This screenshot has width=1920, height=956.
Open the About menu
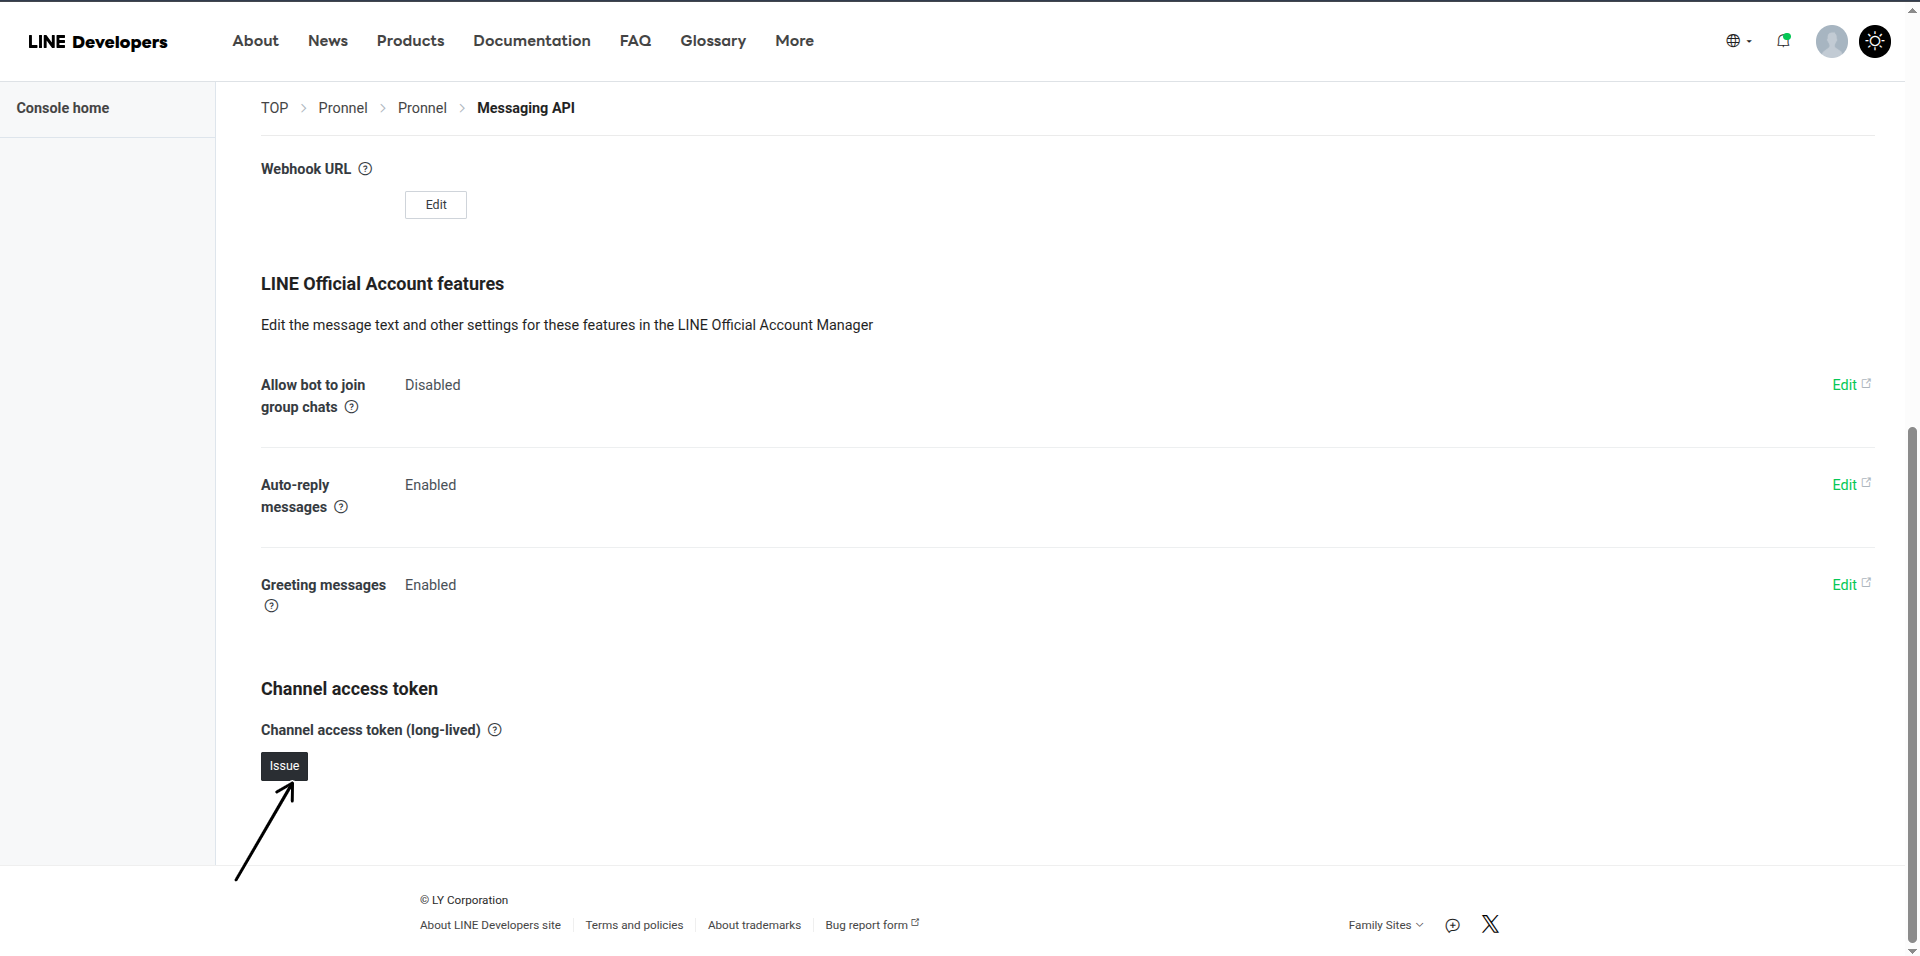click(x=255, y=41)
